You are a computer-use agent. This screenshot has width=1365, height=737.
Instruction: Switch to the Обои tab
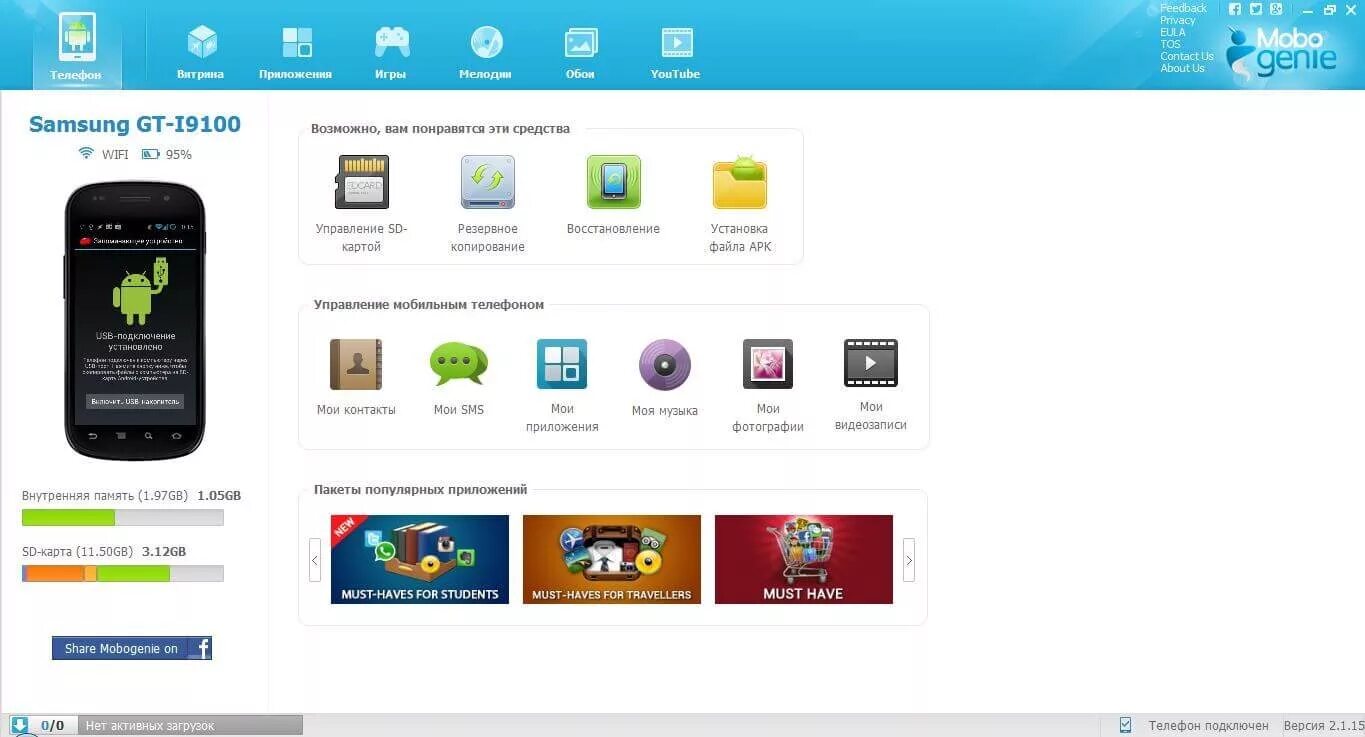(x=580, y=53)
